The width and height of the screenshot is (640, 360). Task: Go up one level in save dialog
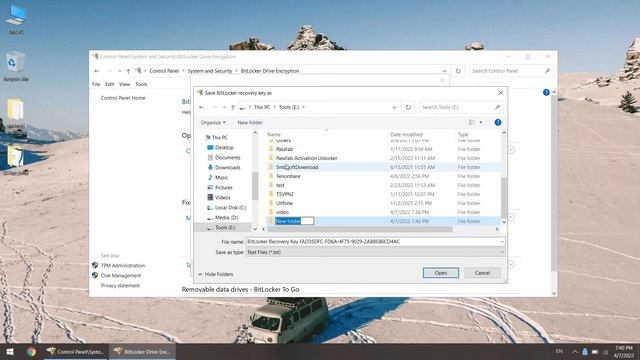233,107
